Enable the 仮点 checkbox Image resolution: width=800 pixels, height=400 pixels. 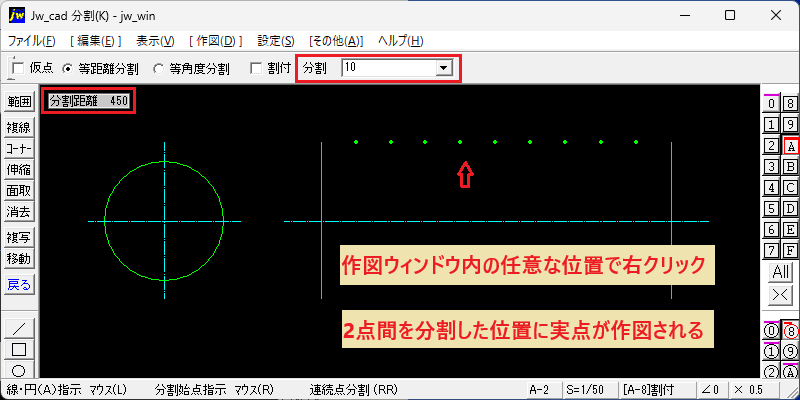coord(18,68)
